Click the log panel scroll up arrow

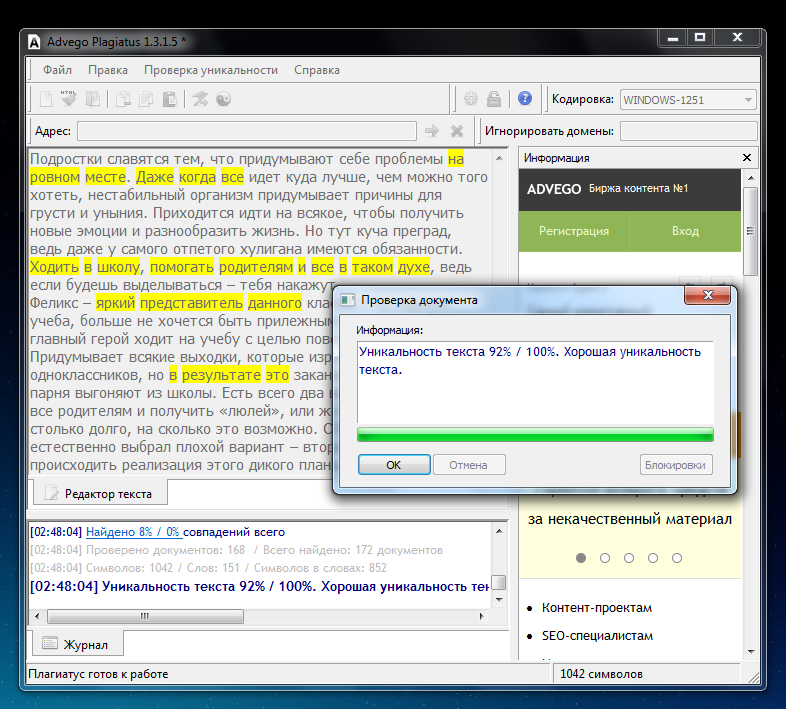(x=499, y=531)
